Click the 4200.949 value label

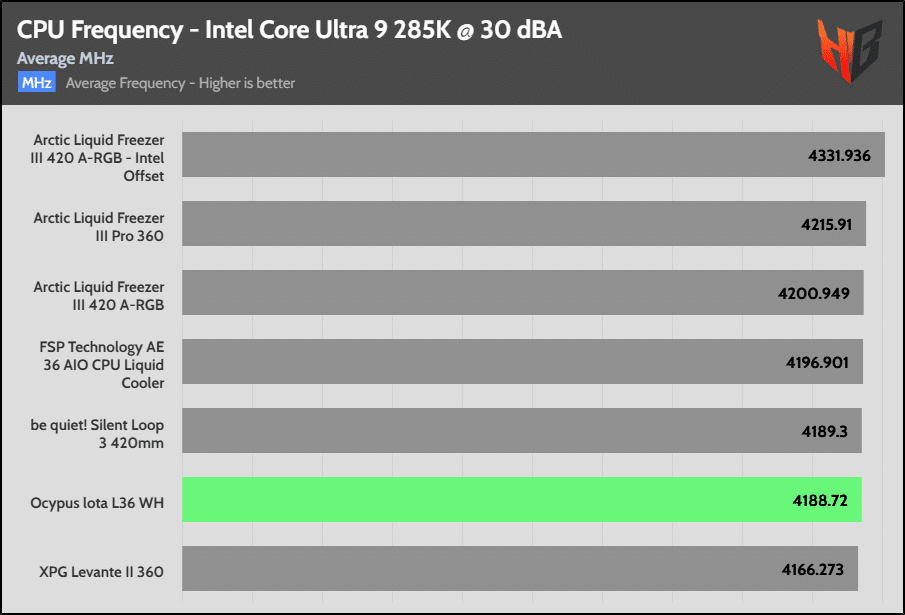pyautogui.click(x=814, y=294)
